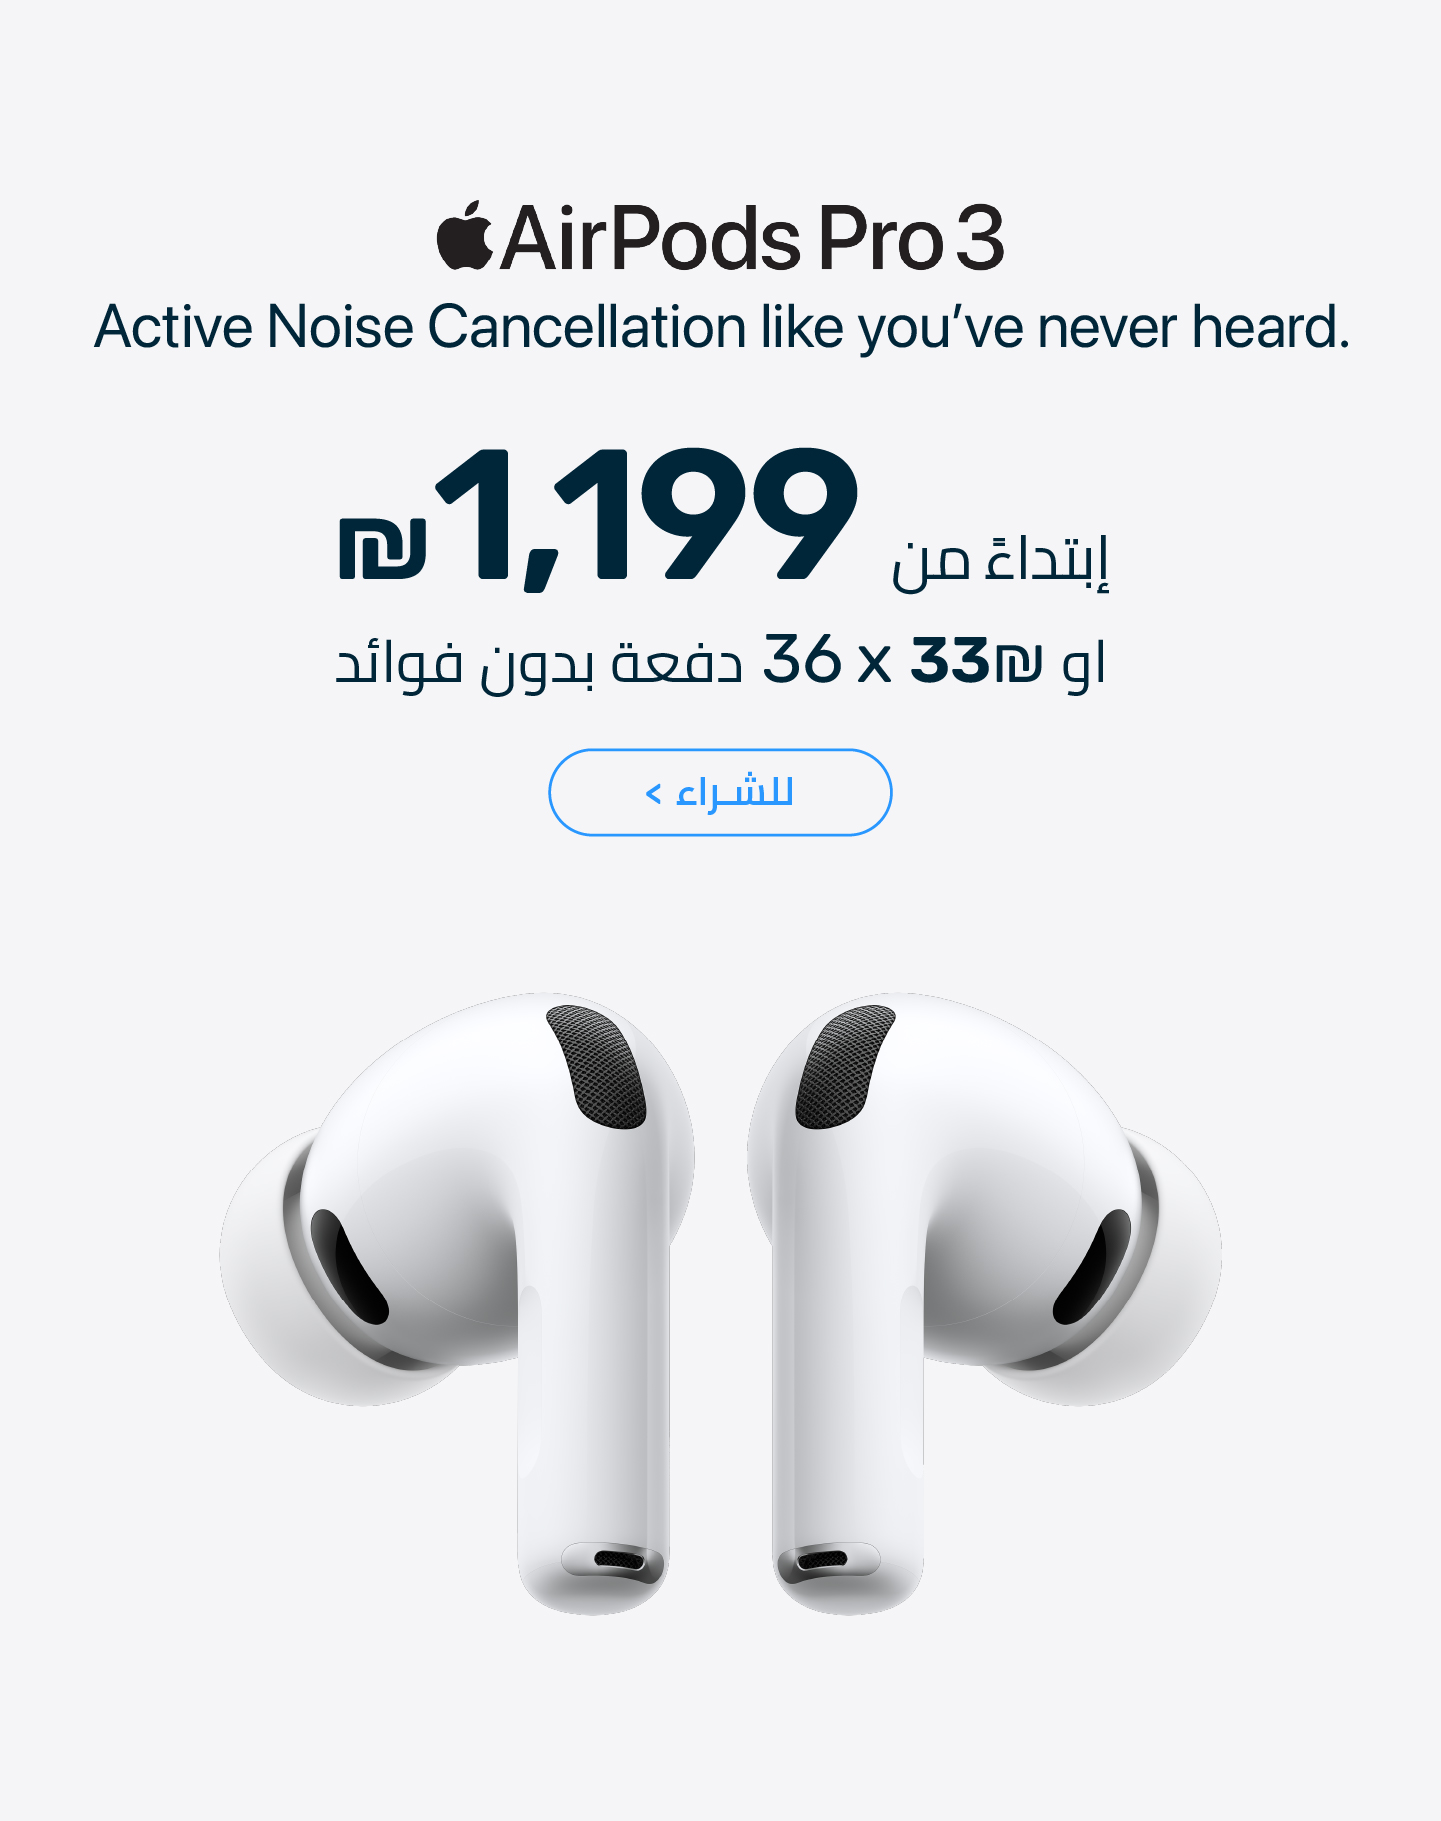Screen dimensions: 1441x1821
Task: Click the دفعة بدون فوائد text
Action: coord(539,664)
